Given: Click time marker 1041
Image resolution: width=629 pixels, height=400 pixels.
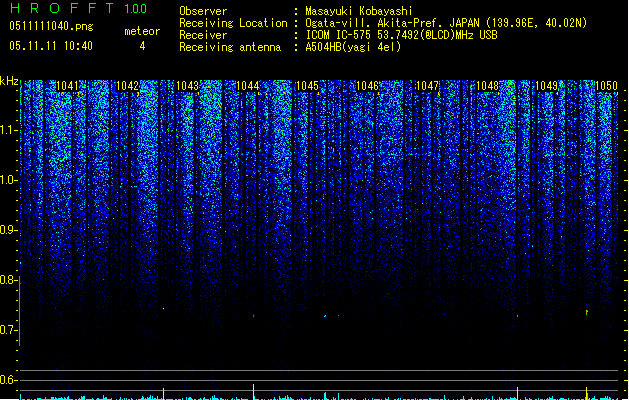Looking at the screenshot, I should point(67,86).
